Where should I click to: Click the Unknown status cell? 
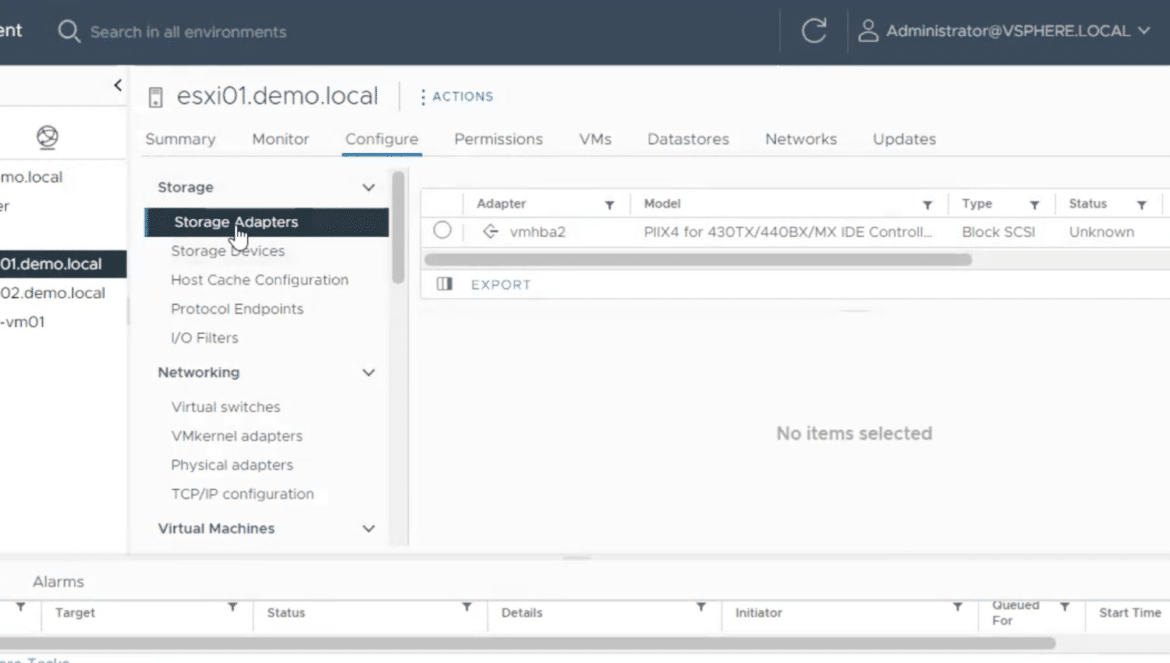(1101, 232)
